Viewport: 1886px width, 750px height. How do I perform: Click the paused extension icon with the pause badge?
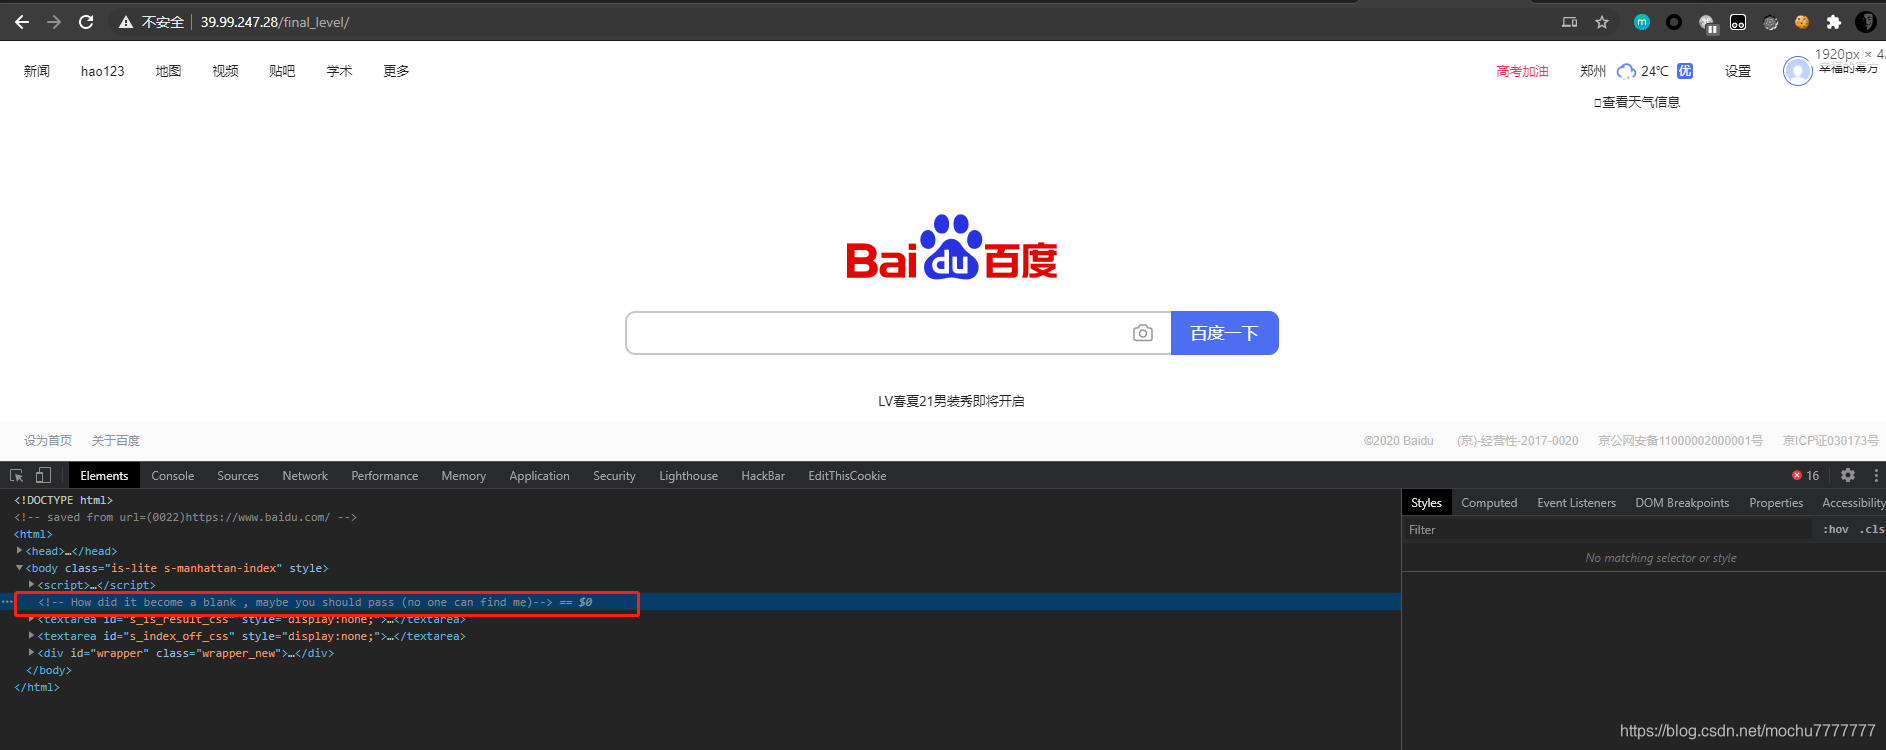click(1707, 23)
